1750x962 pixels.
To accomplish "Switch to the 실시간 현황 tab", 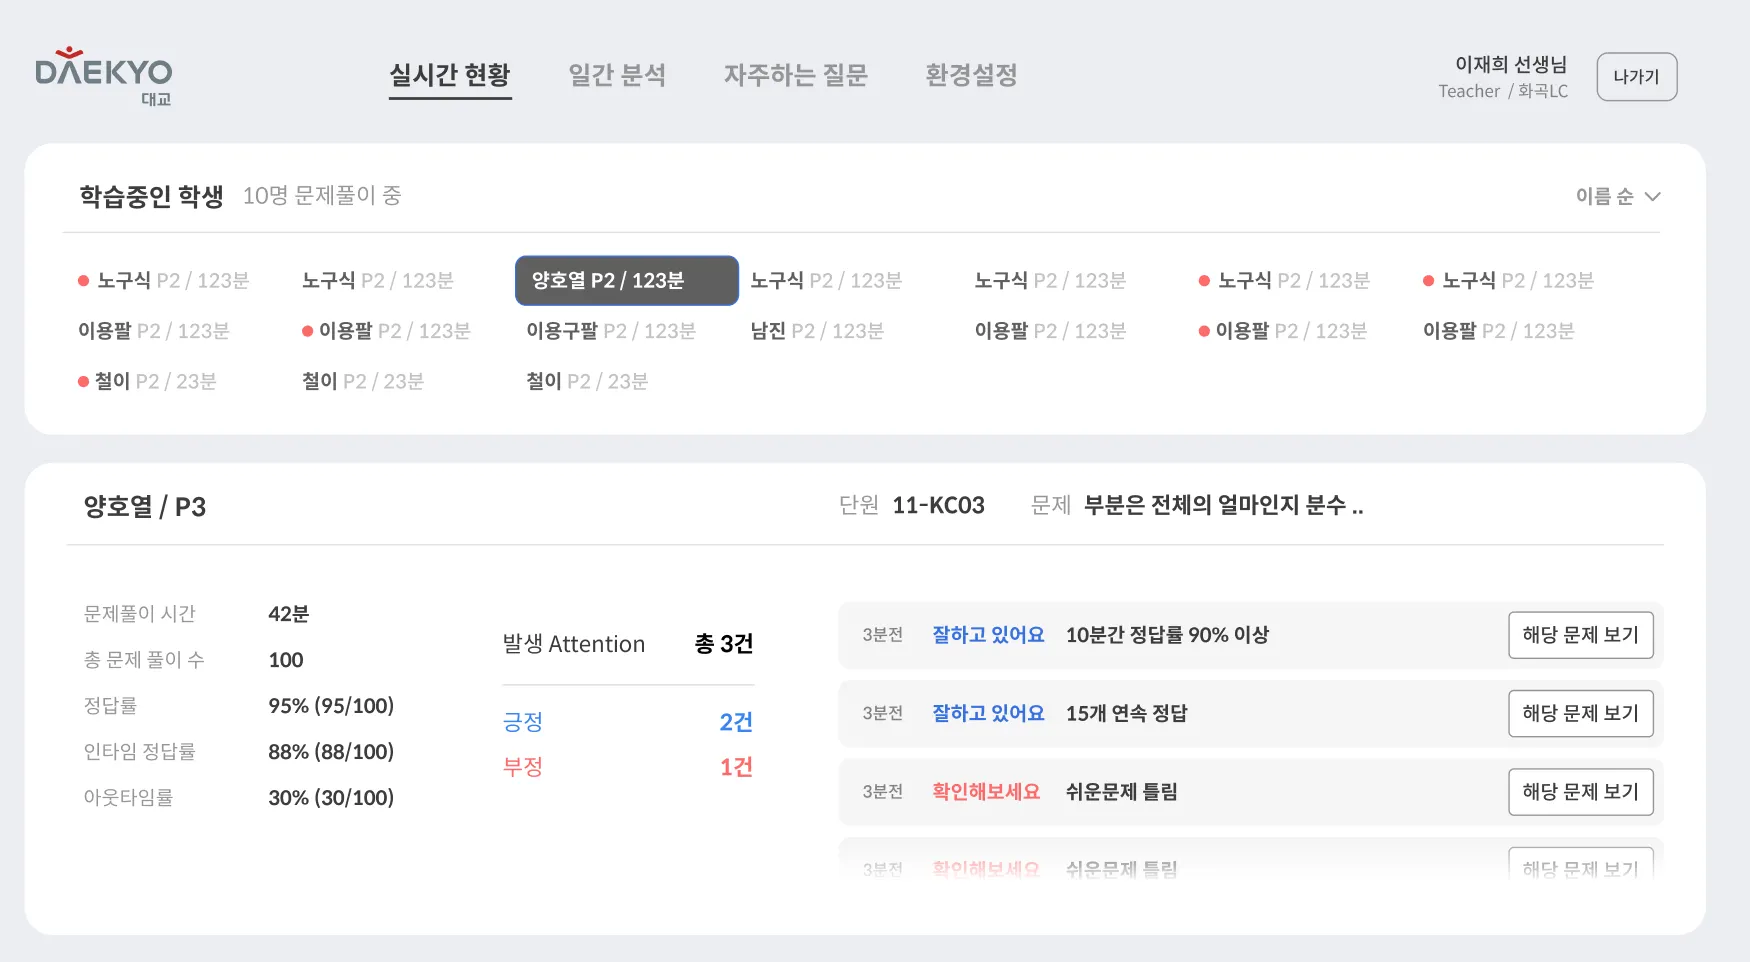I will coord(450,75).
